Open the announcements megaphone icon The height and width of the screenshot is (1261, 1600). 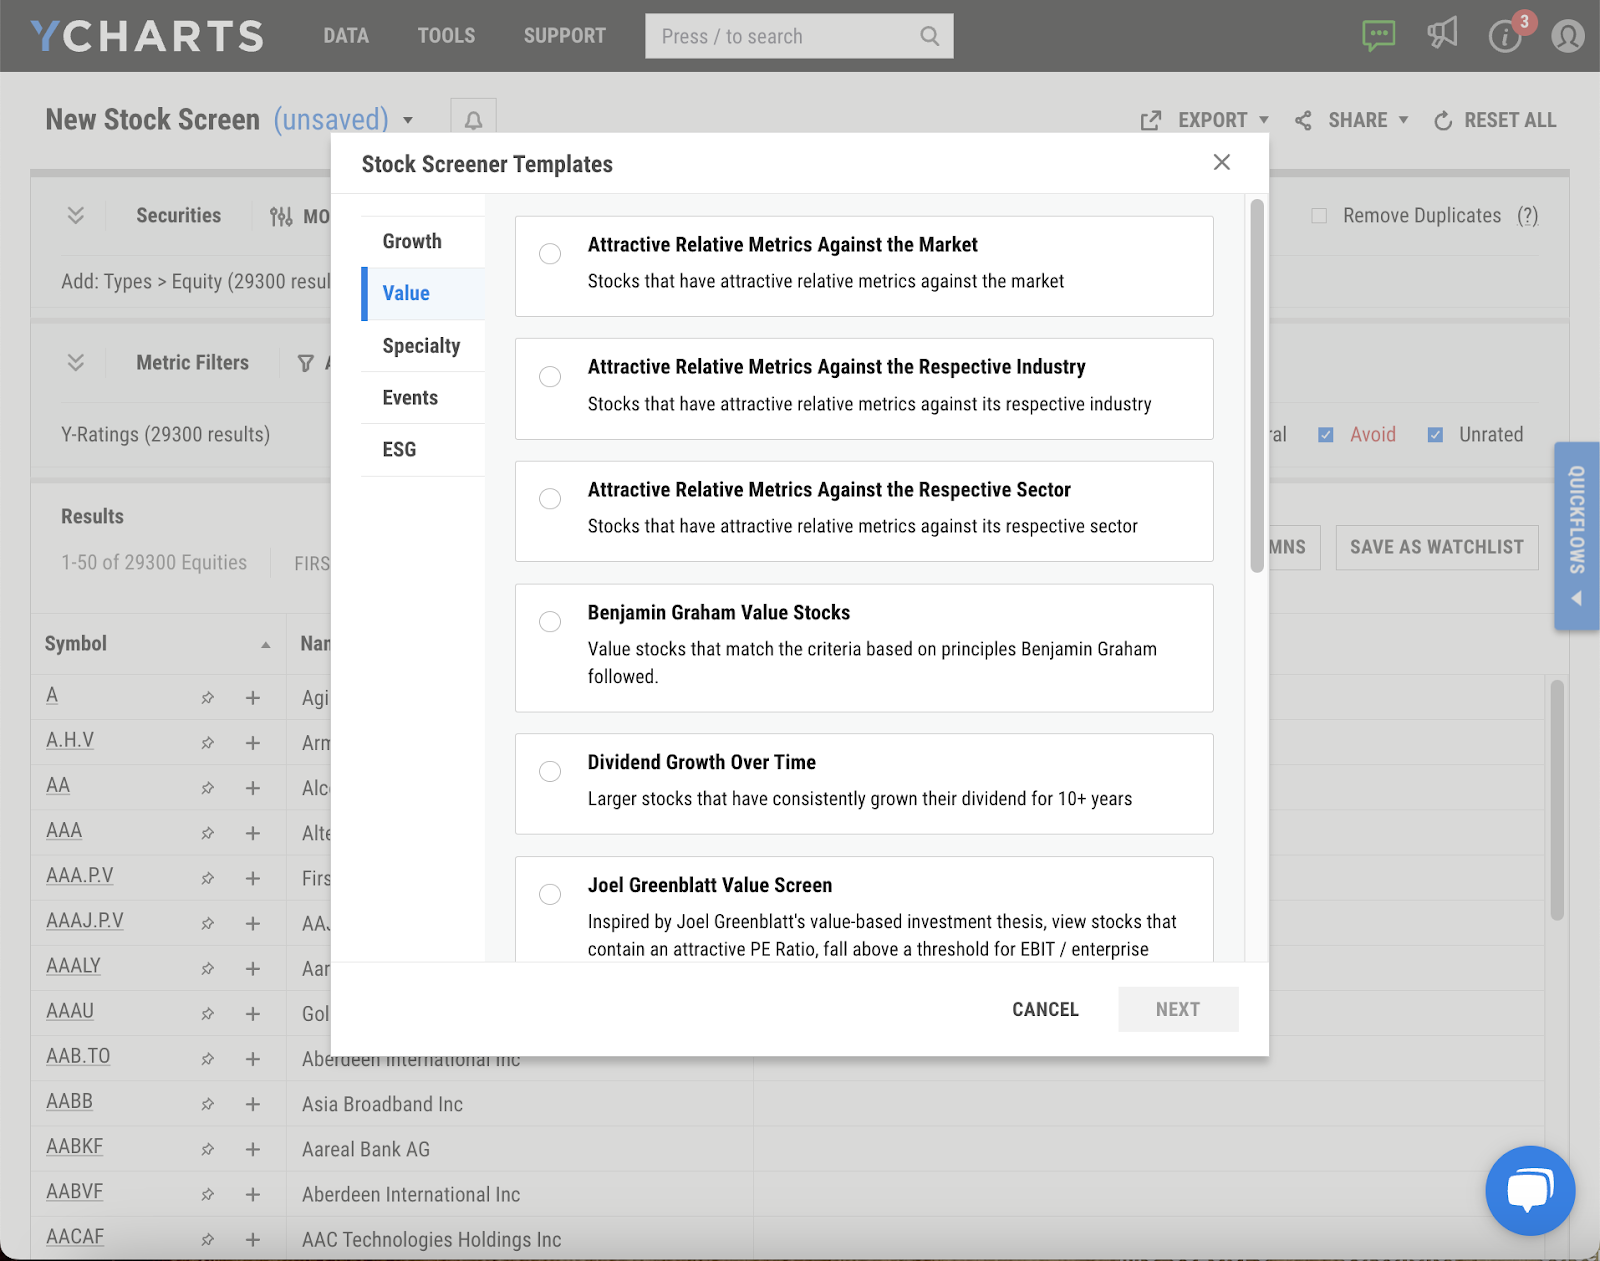(1442, 34)
